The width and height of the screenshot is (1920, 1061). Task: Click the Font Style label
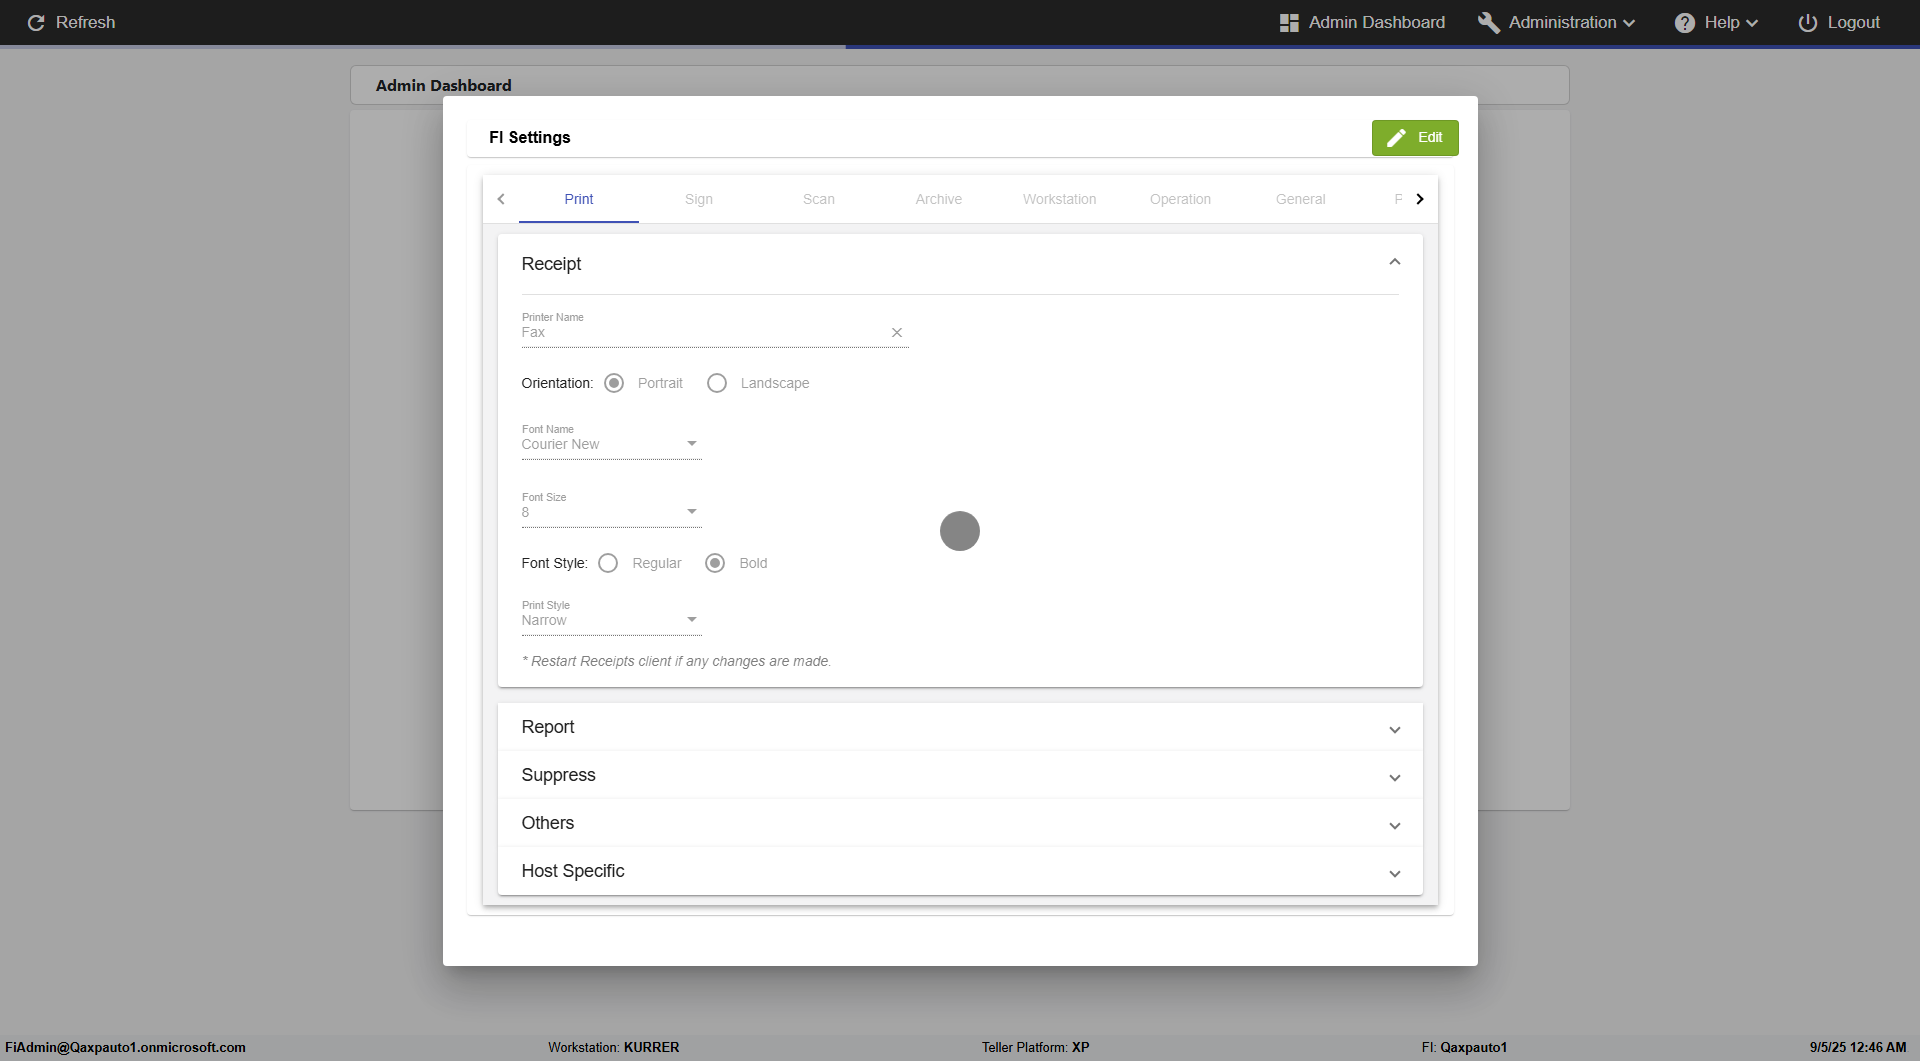pyautogui.click(x=554, y=563)
